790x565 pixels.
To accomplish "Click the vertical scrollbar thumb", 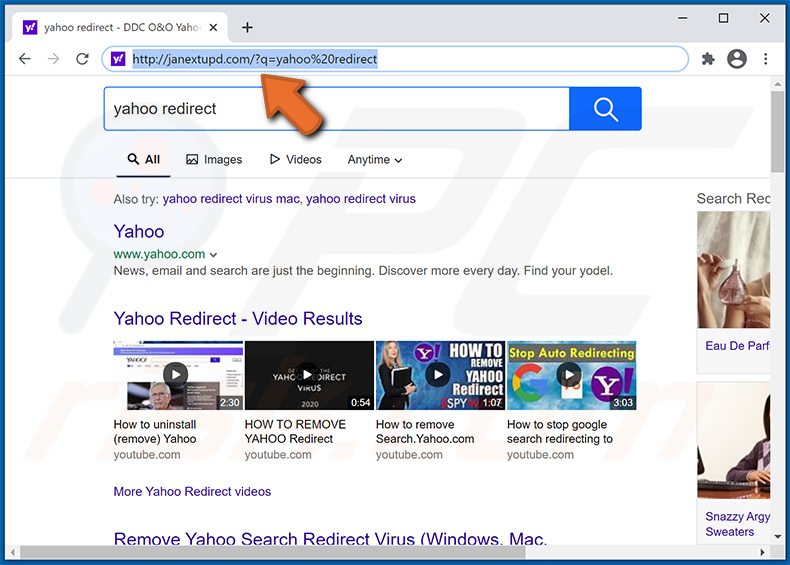I will pyautogui.click(x=777, y=132).
